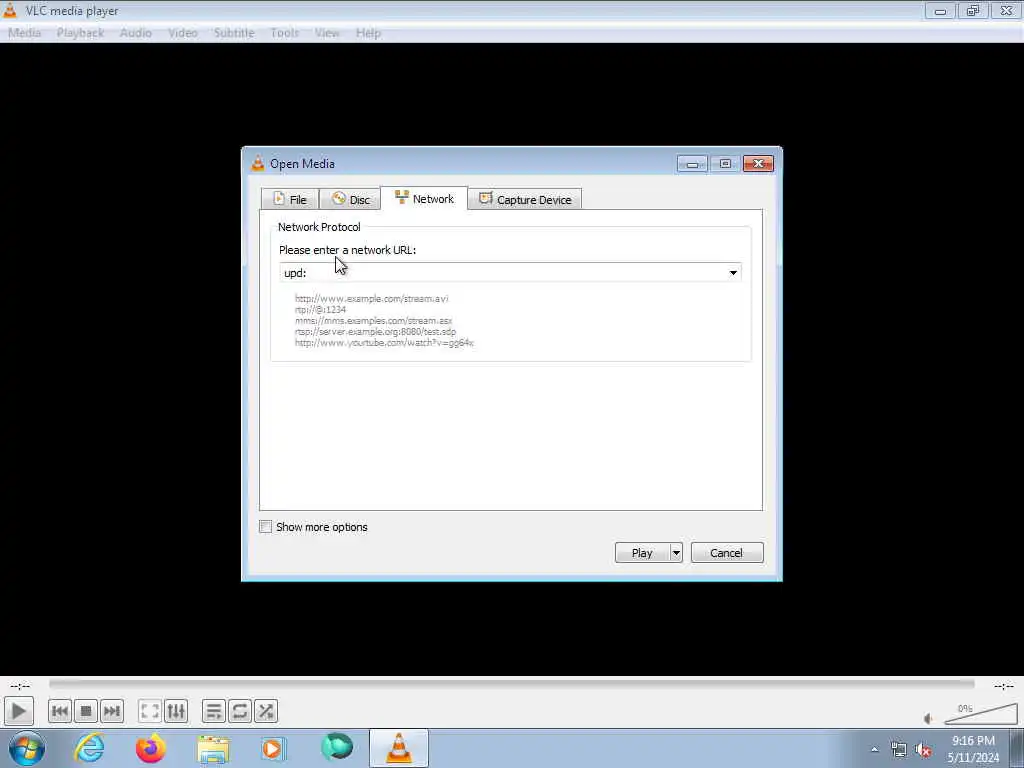Screen dimensions: 1024x768
Task: Cancel the Open Media dialog
Action: click(x=726, y=553)
